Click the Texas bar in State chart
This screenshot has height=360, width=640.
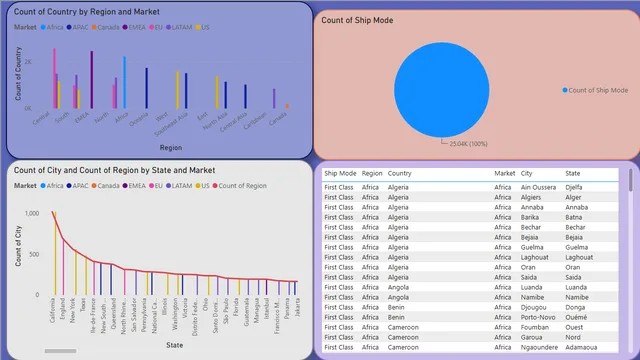coord(86,276)
